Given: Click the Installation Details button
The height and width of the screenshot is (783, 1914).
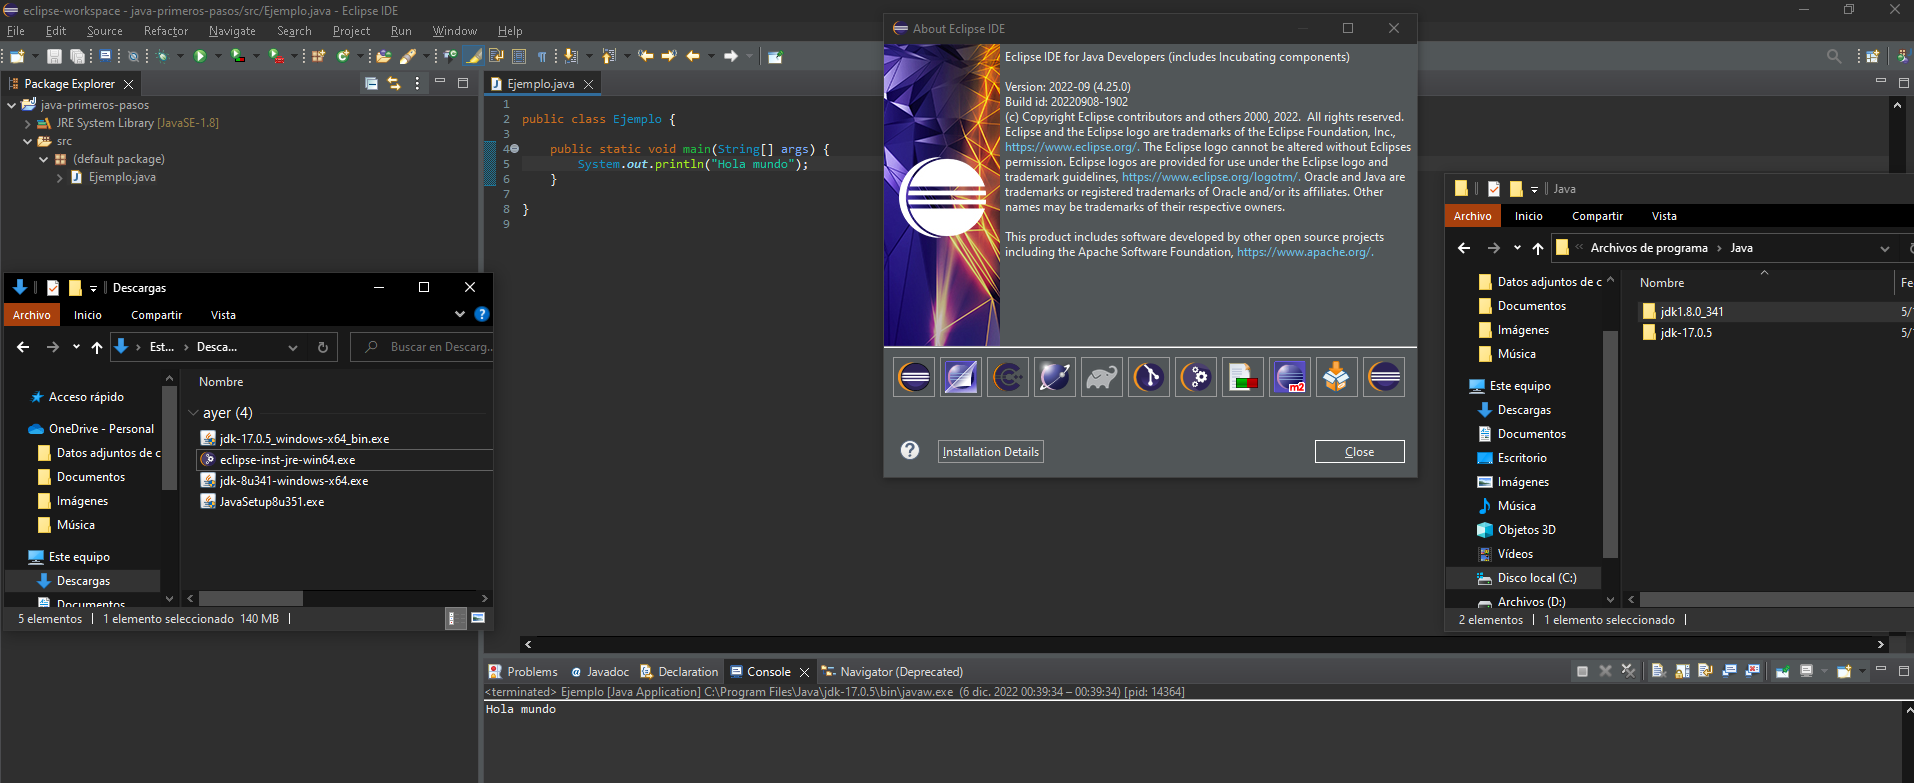Looking at the screenshot, I should click(991, 452).
